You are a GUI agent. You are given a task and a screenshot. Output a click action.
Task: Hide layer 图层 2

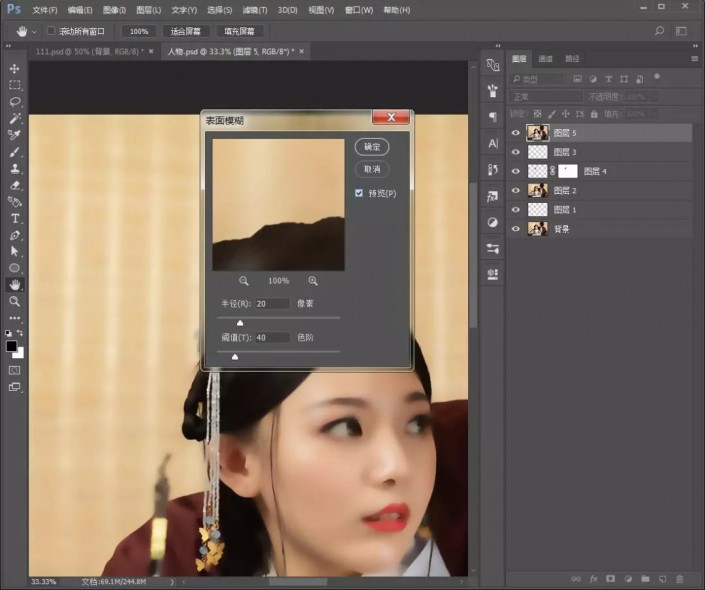pyautogui.click(x=516, y=191)
